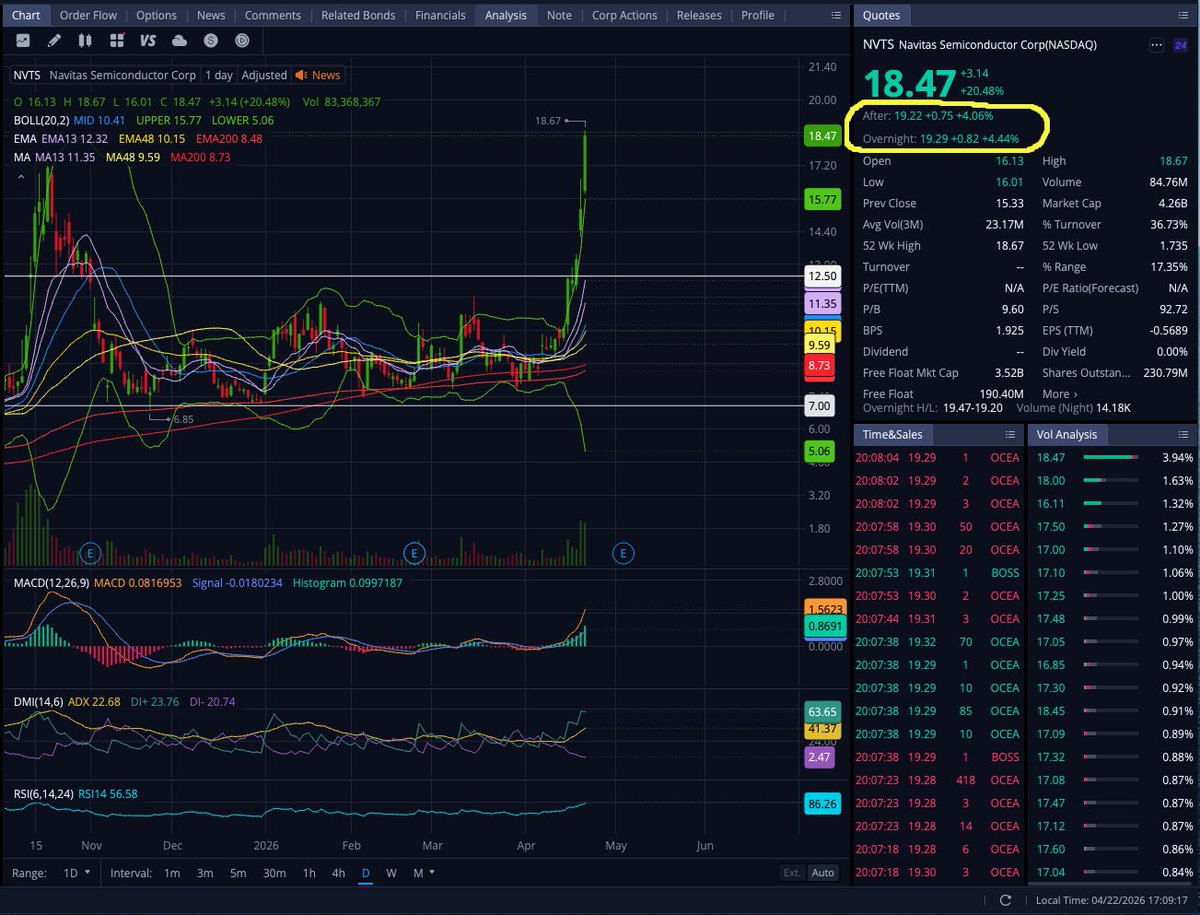Click the earnings E marker near November
The width and height of the screenshot is (1200, 915).
pyautogui.click(x=90, y=552)
